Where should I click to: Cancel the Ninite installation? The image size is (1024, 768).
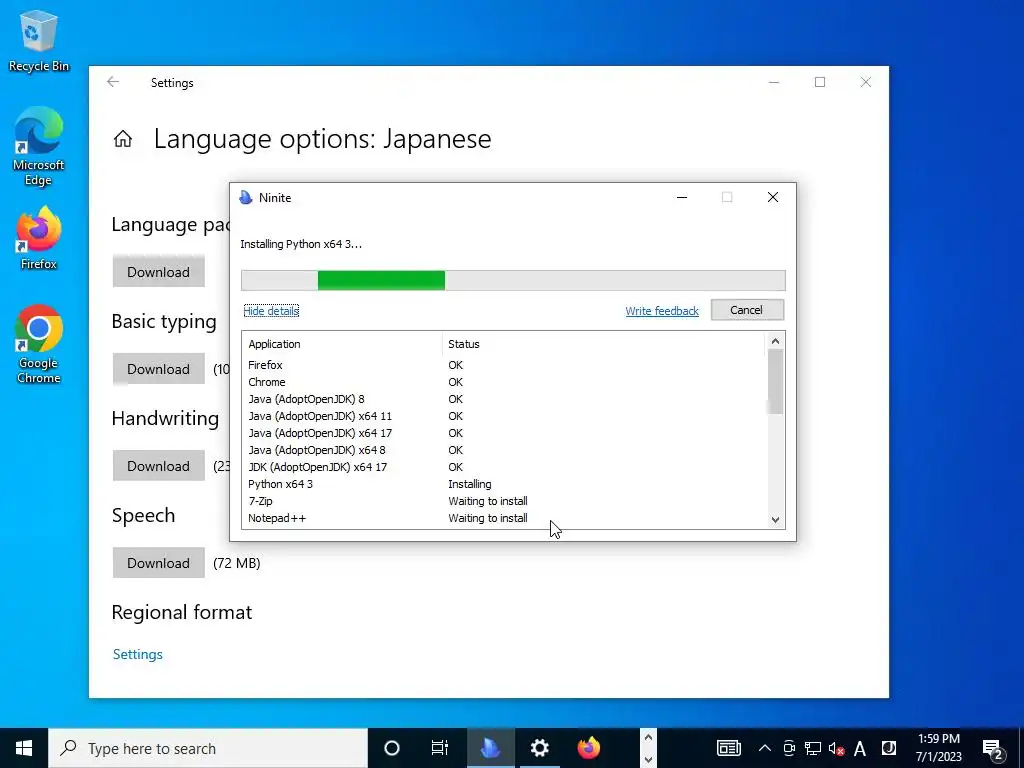click(747, 310)
